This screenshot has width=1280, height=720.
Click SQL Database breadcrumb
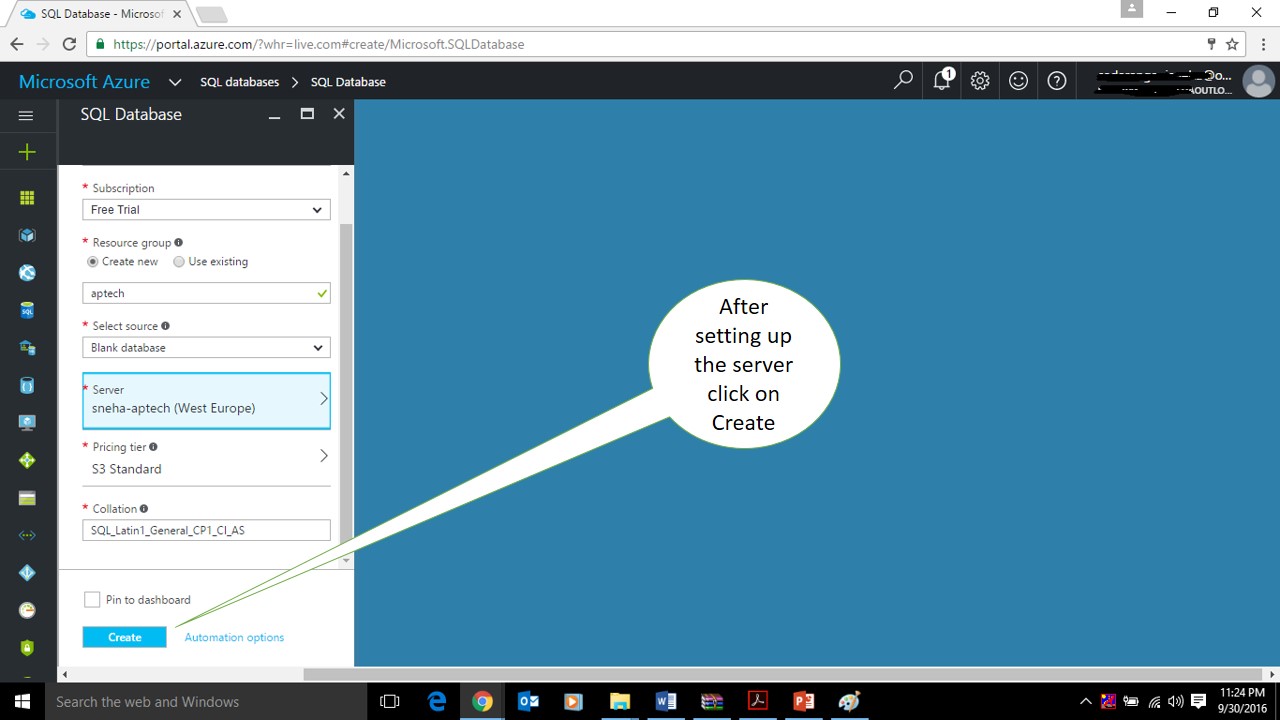click(348, 82)
